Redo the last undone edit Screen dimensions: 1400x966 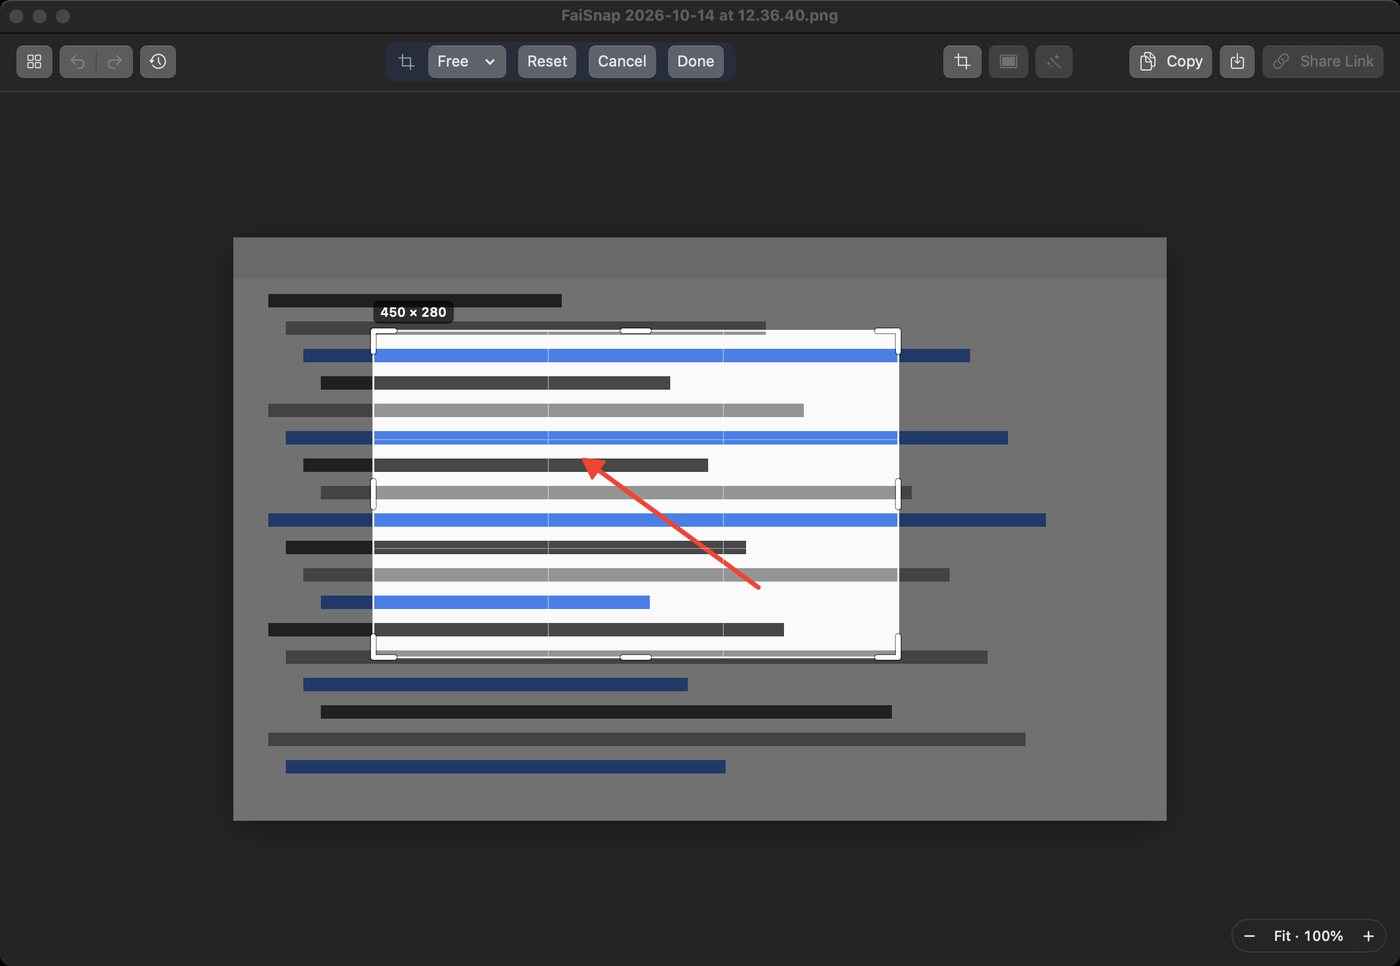pyautogui.click(x=115, y=61)
